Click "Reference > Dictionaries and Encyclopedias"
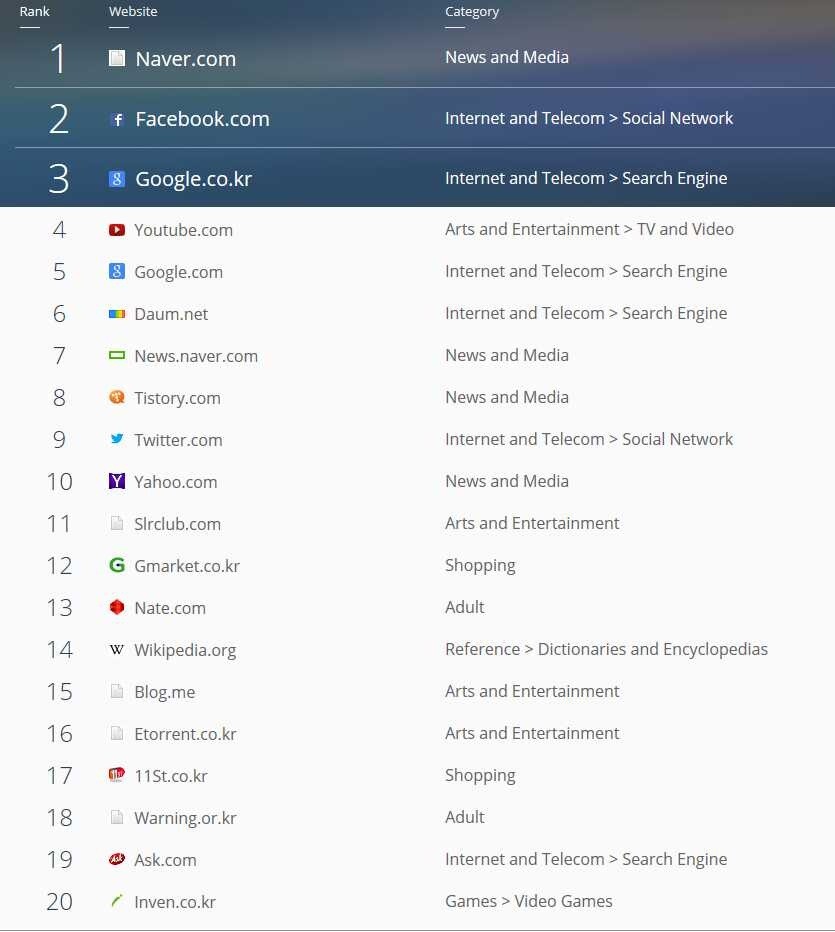Image resolution: width=835 pixels, height=932 pixels. click(x=607, y=649)
